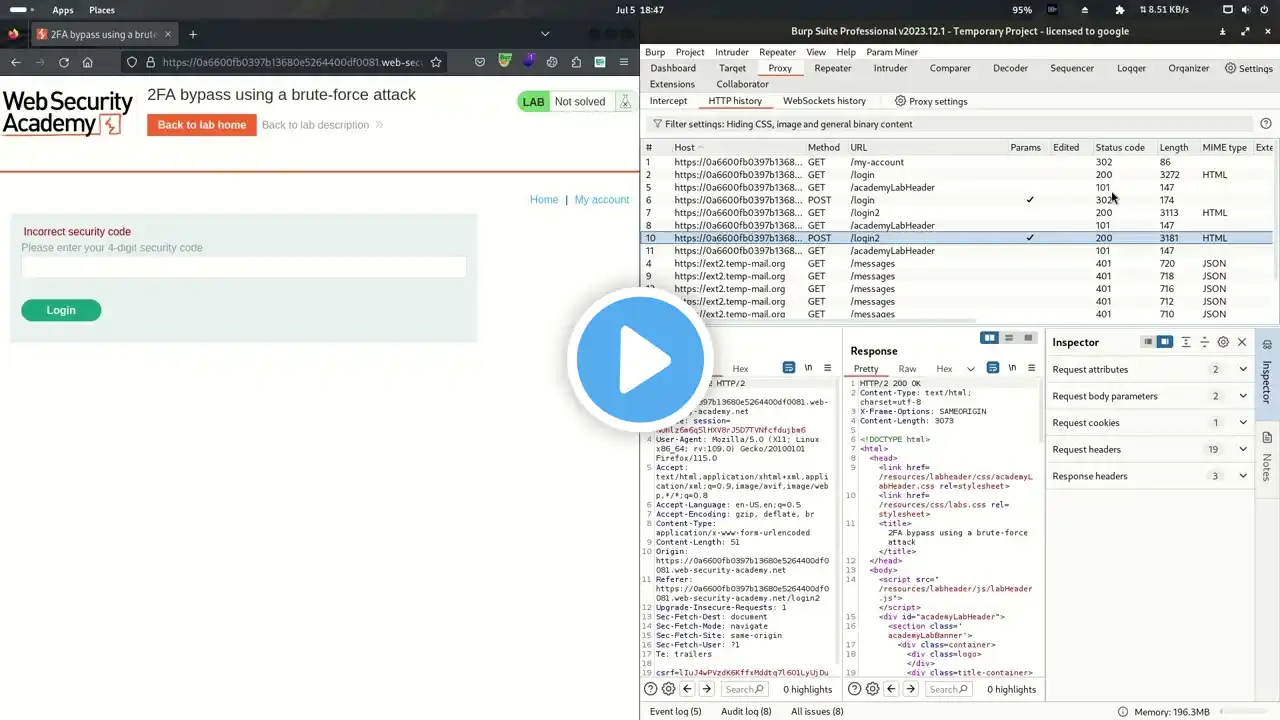Open request pane hamburger menu

pos(827,368)
